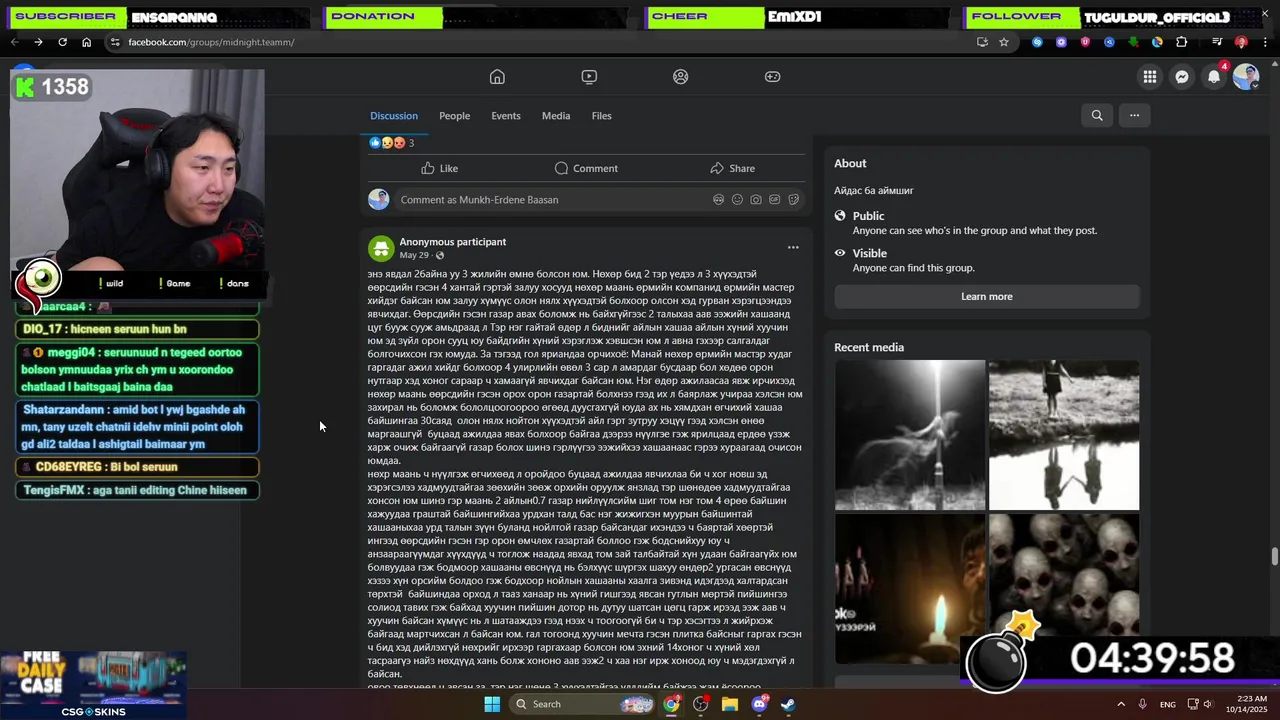Open the skulls media thumbnail
The image size is (1280, 720).
tap(1064, 589)
